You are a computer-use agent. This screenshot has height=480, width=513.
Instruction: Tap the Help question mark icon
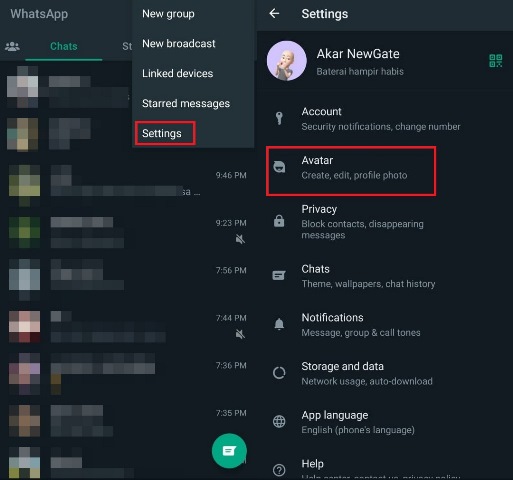[x=279, y=470]
